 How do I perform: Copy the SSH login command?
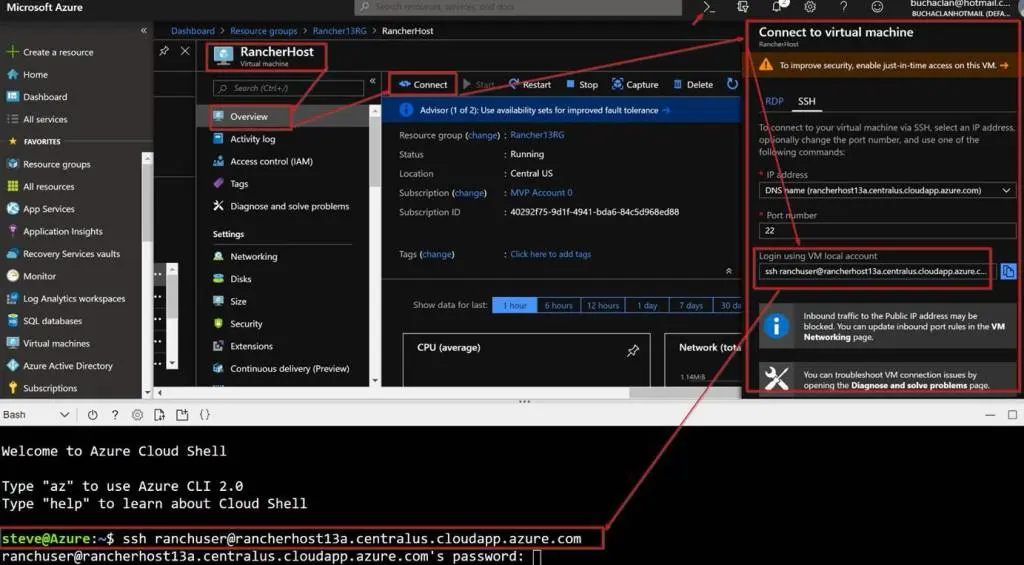[1008, 271]
